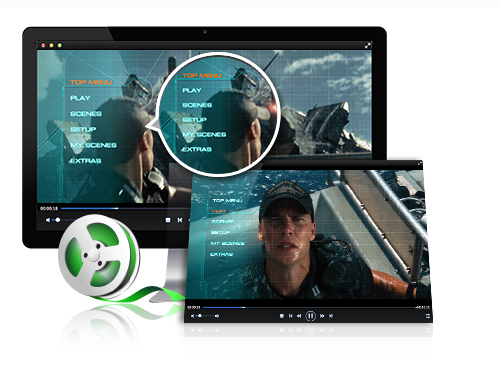Fast forward the video in front player
The image size is (501, 377).
[x=322, y=316]
